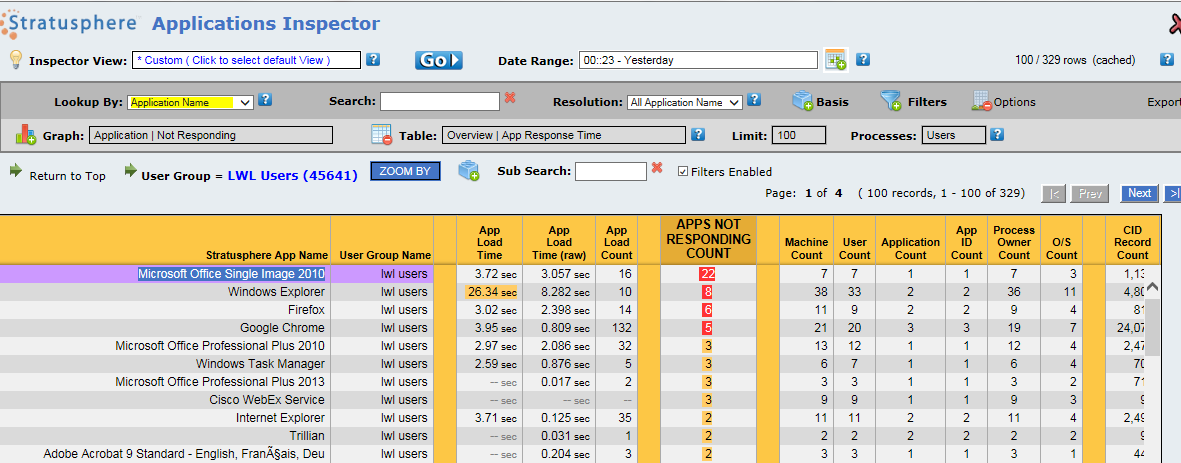This screenshot has height=463, width=1181.
Task: Open the Basis settings icon
Action: coord(803,101)
